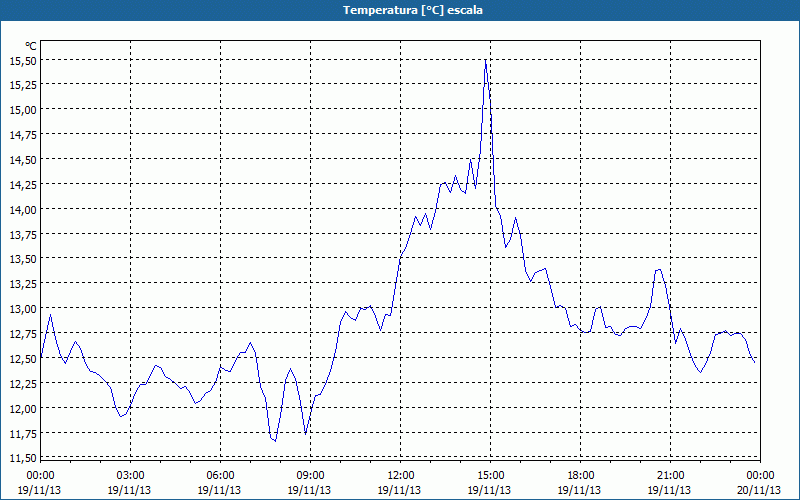Click the 'Temperatura [°C] escala' title bar
The image size is (800, 500).
coord(400,10)
